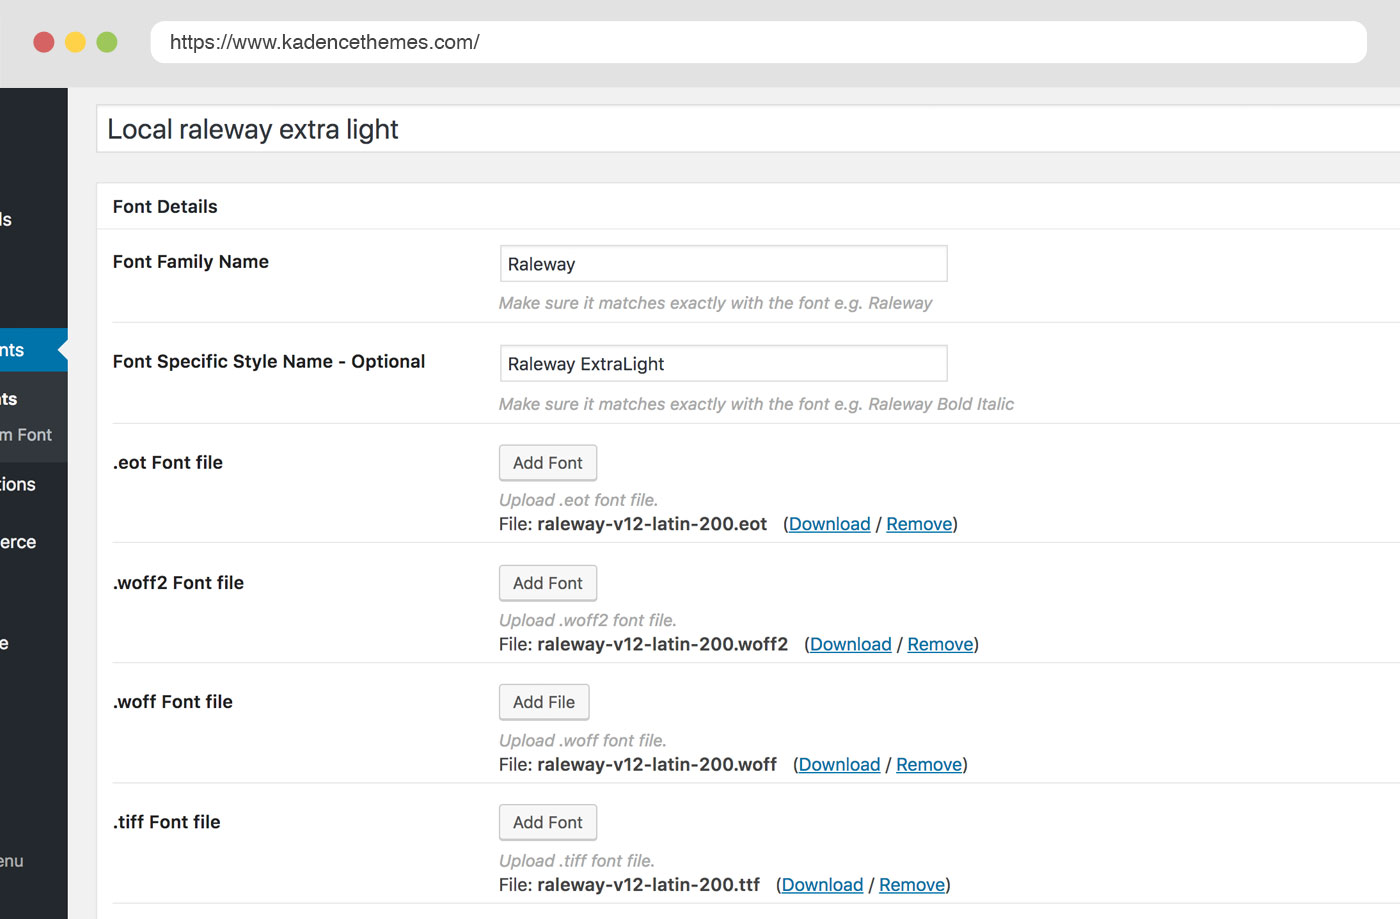Remove the raleway-v12-latin-200.woff2 file
The image size is (1400, 919).
pos(940,644)
